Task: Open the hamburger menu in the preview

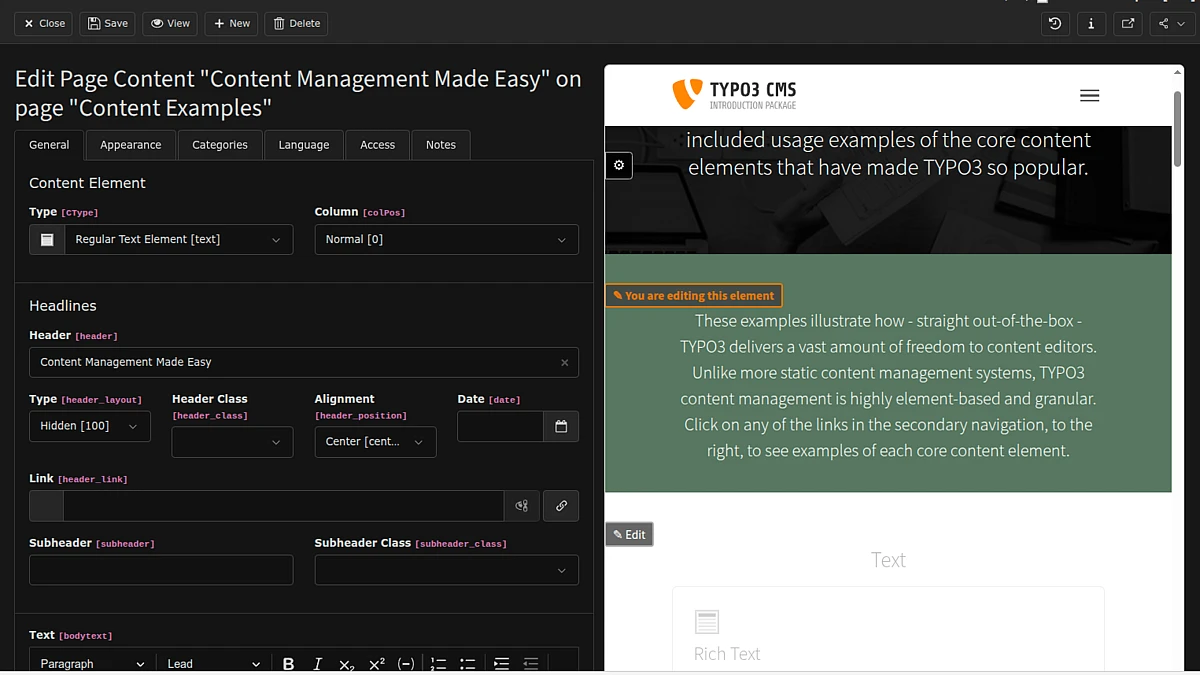Action: (x=1090, y=96)
